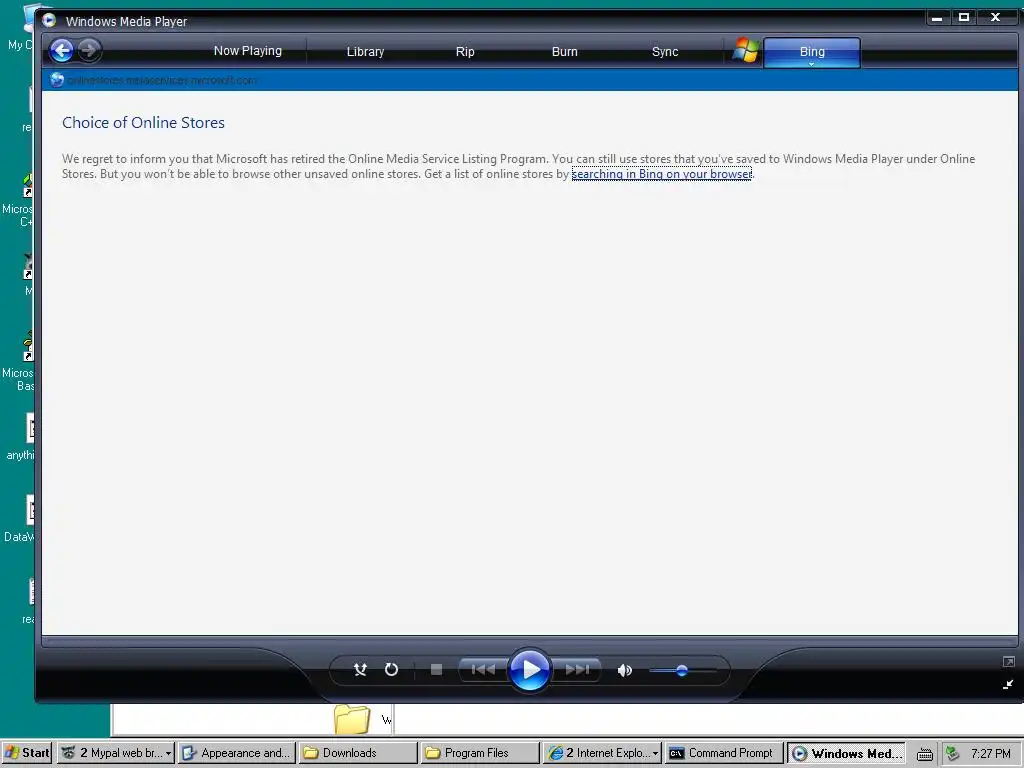Switch to Appearance and Themes taskbar window
The height and width of the screenshot is (768, 1024).
click(237, 753)
